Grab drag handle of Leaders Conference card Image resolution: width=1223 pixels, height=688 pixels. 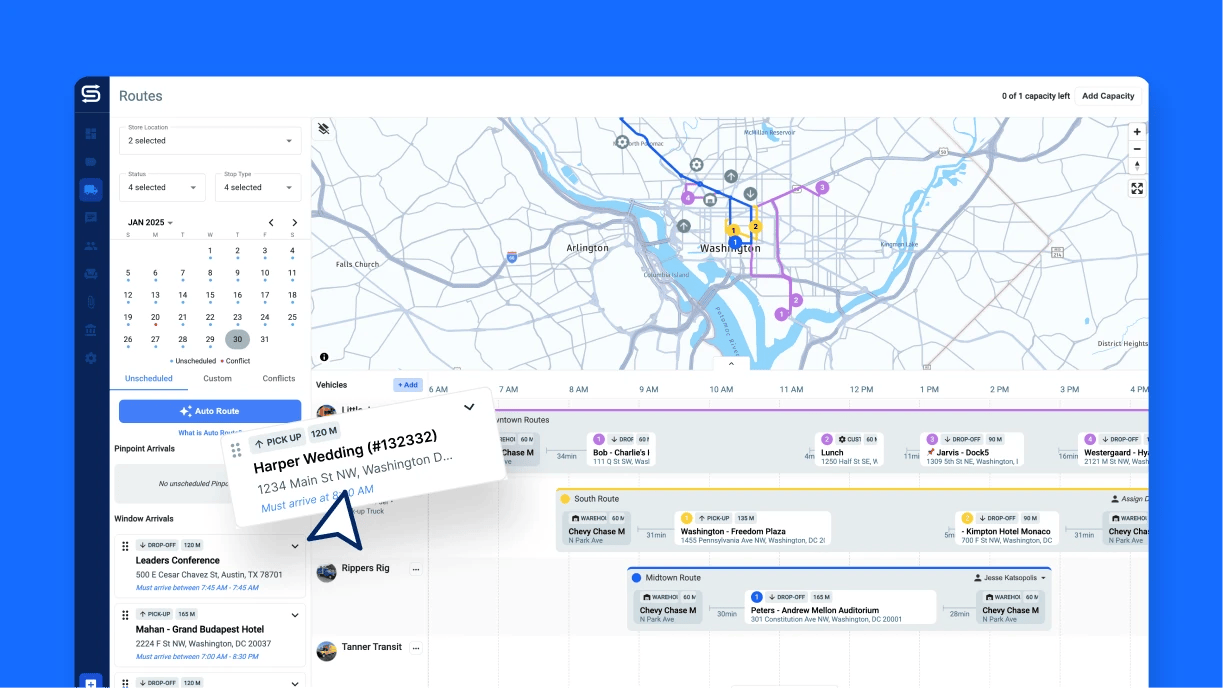point(125,546)
